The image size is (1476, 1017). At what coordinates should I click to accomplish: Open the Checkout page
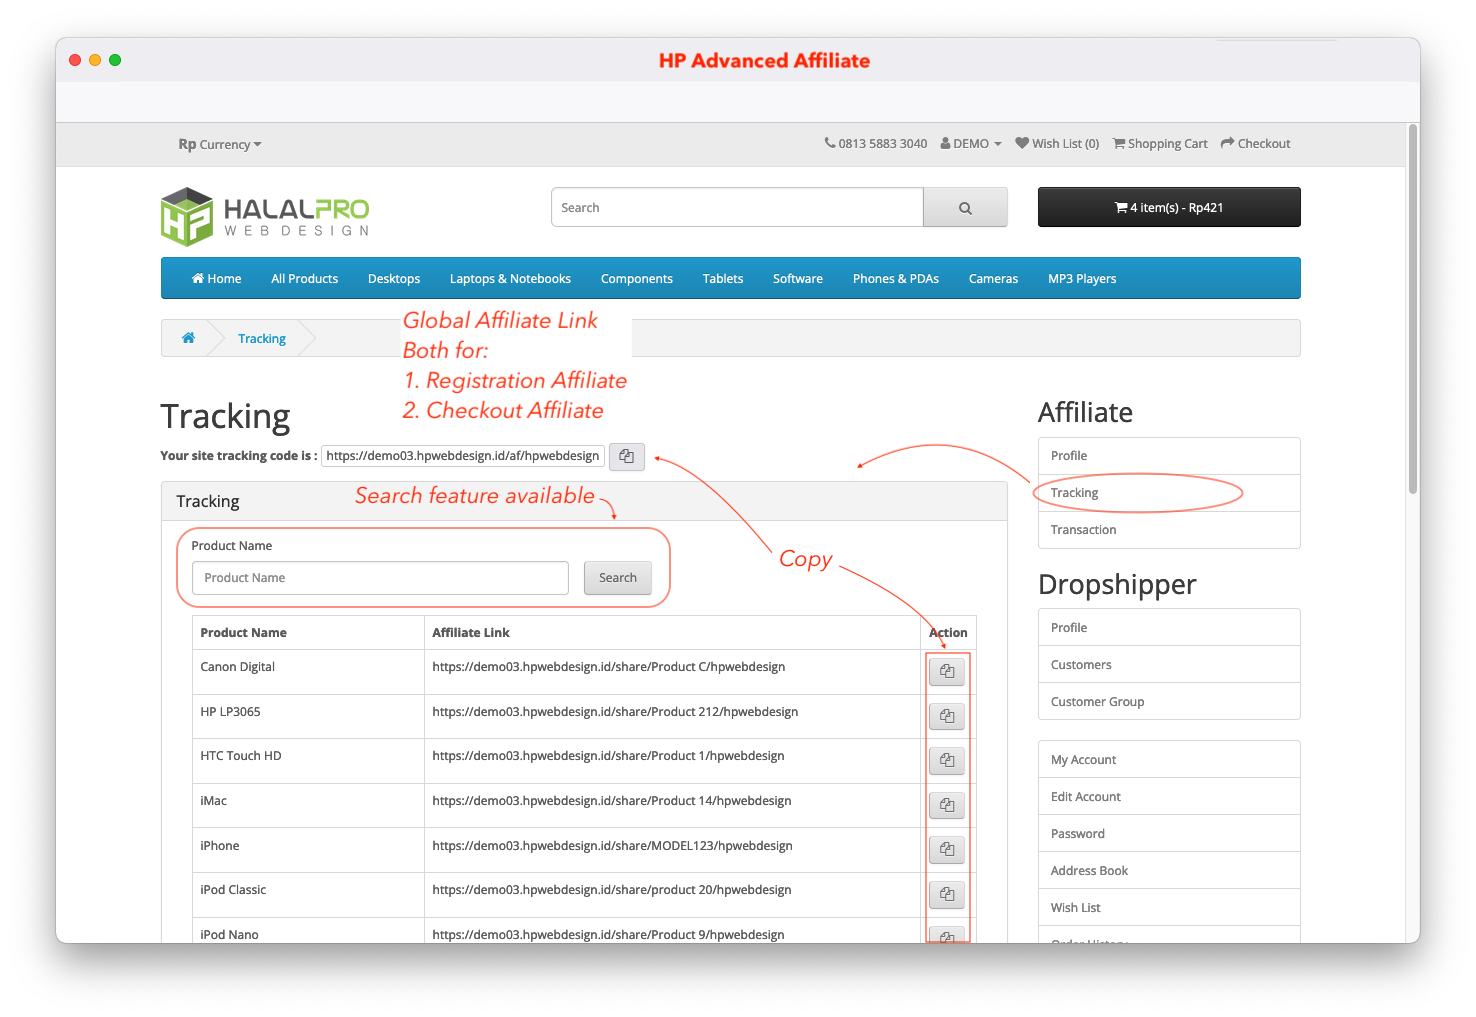1255,143
